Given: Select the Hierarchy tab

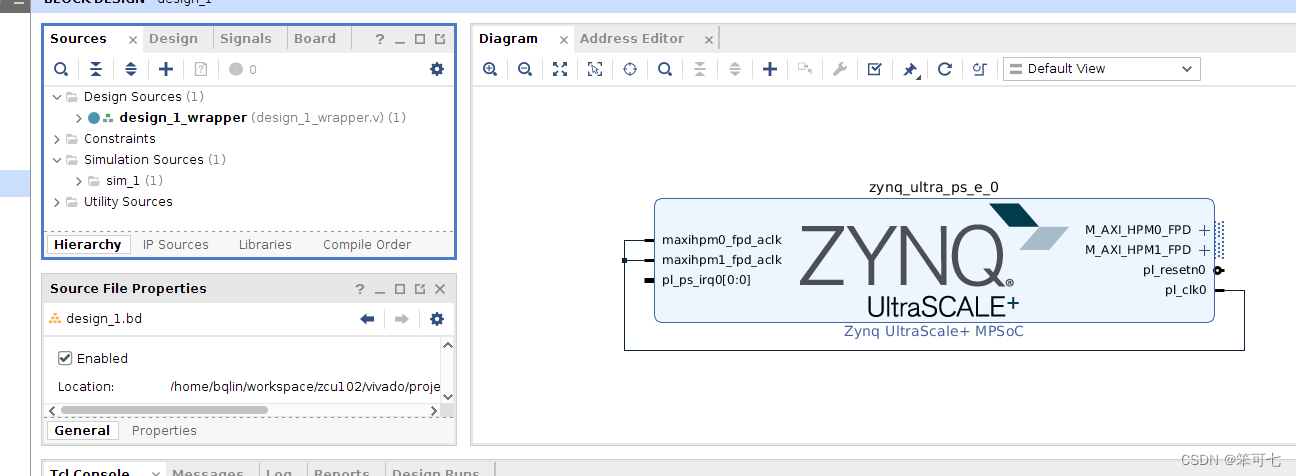Looking at the screenshot, I should point(88,245).
